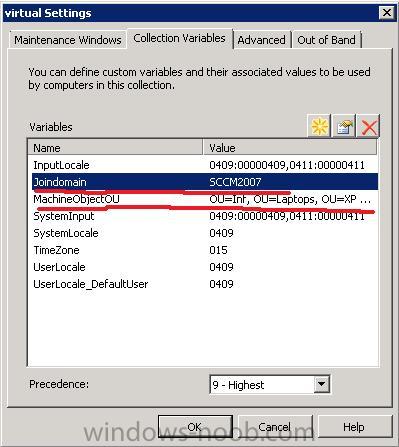Select the MachineObjectOU variable
This screenshot has width=399, height=447.
(205, 199)
